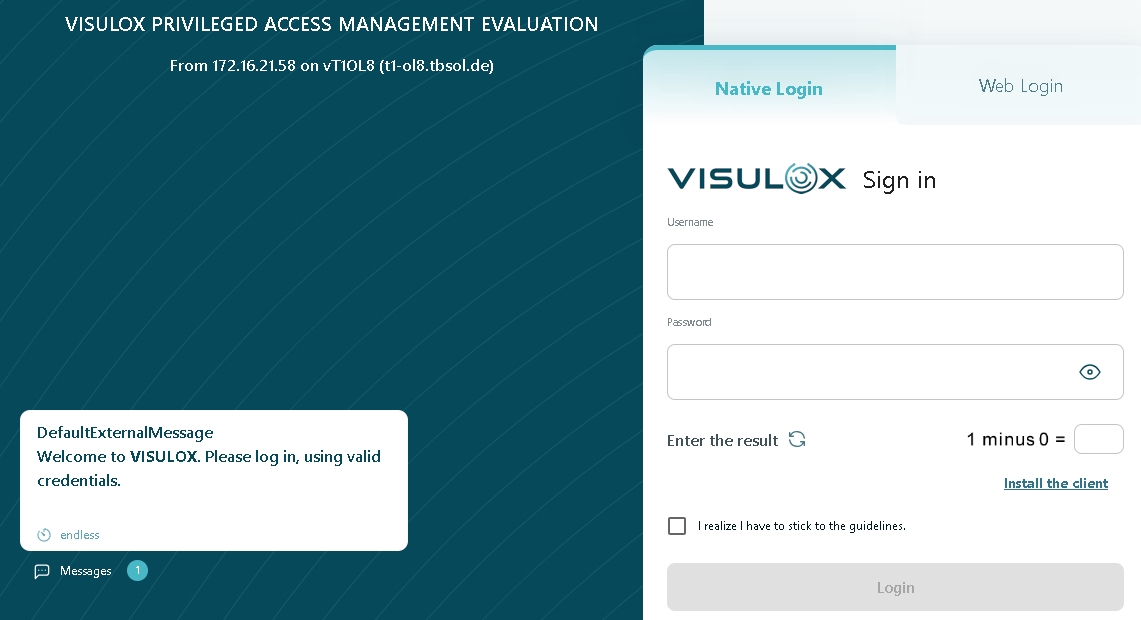The height and width of the screenshot is (620, 1141).
Task: Focus the Username input field
Action: click(x=894, y=272)
